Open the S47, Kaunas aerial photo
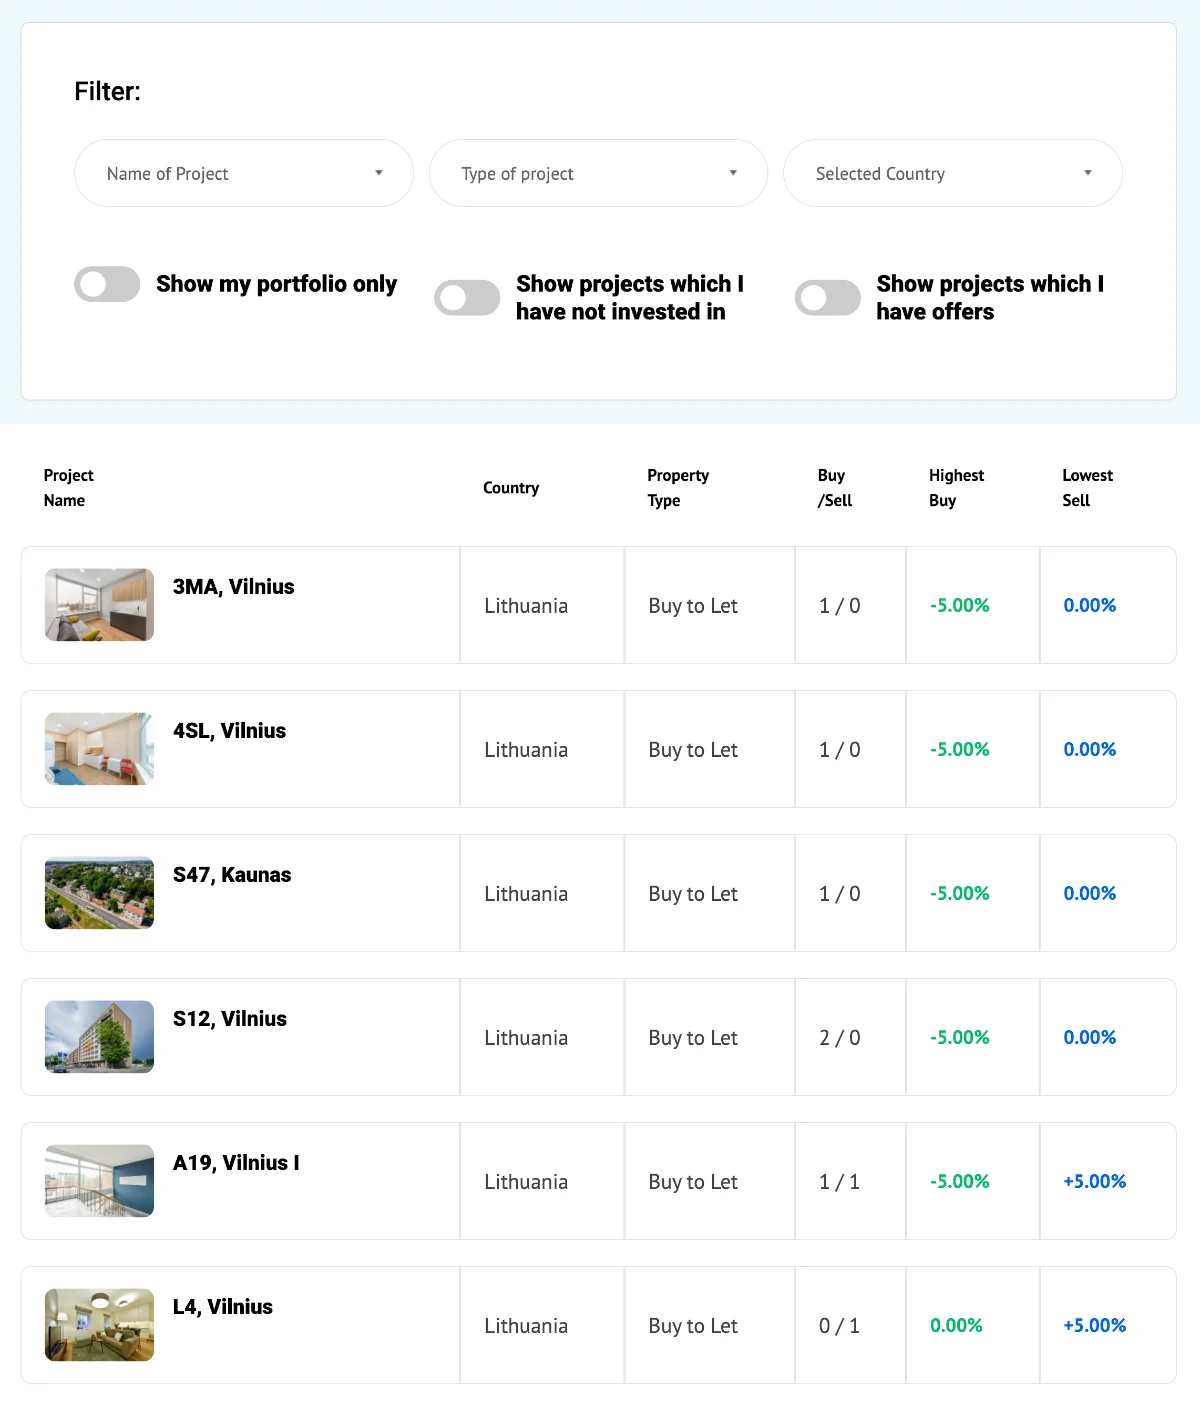The image size is (1200, 1407). coord(100,893)
